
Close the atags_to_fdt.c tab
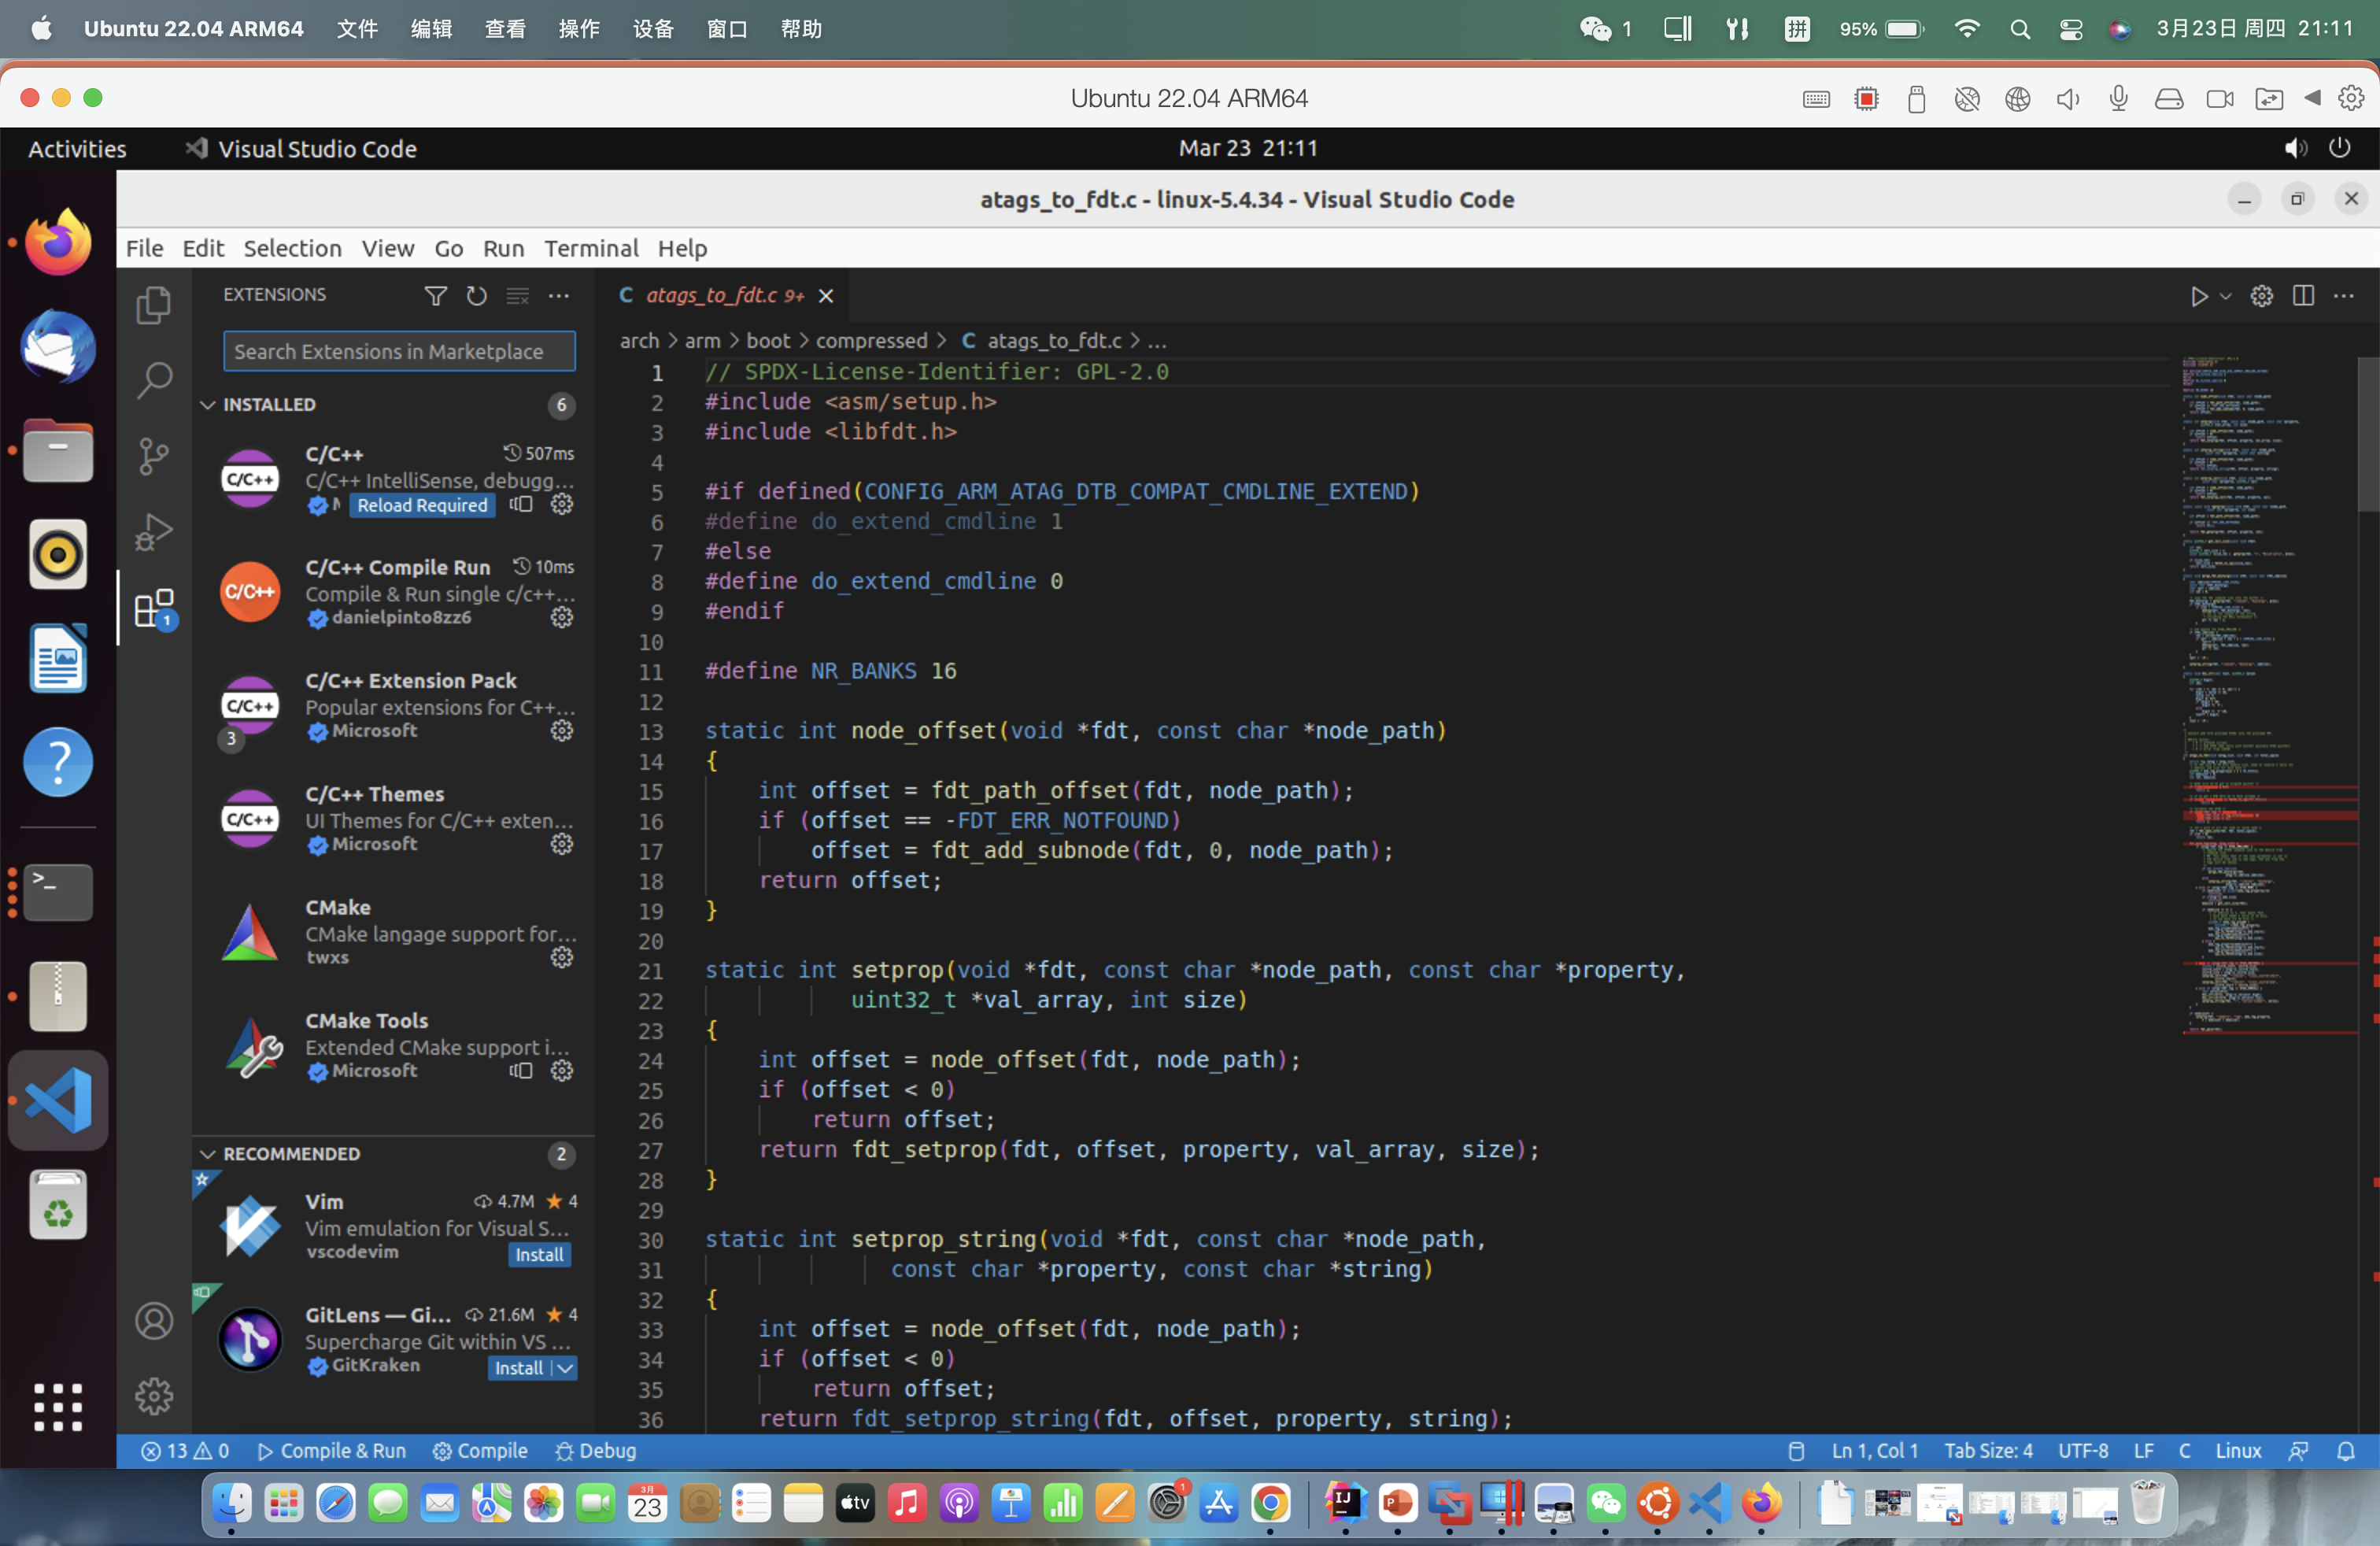tap(826, 295)
